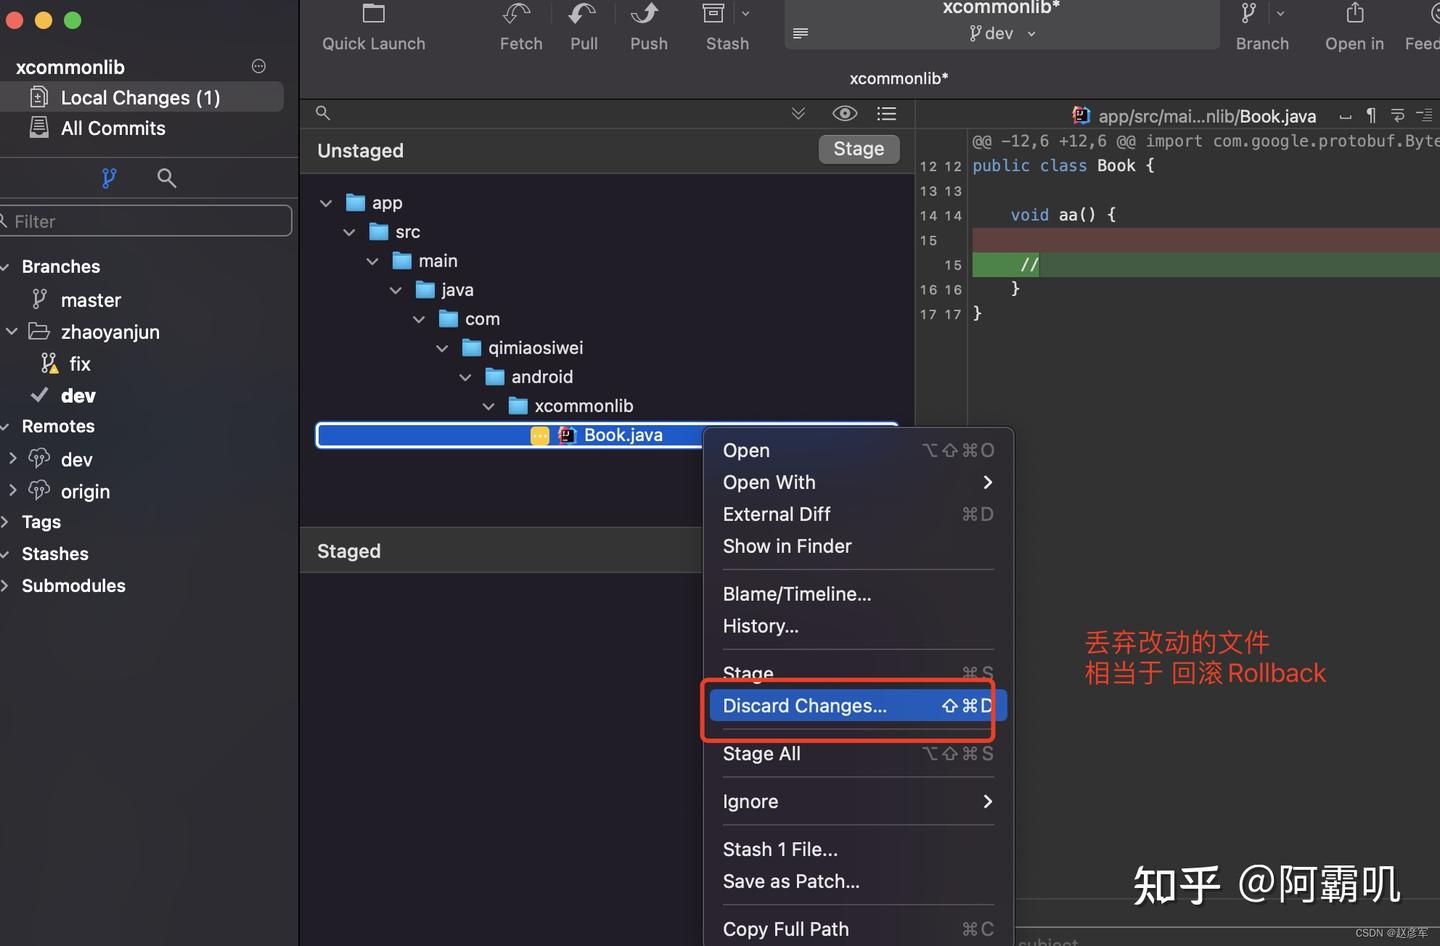Image resolution: width=1440 pixels, height=946 pixels.
Task: Toggle the eye visibility icon in file list header
Action: tap(845, 113)
